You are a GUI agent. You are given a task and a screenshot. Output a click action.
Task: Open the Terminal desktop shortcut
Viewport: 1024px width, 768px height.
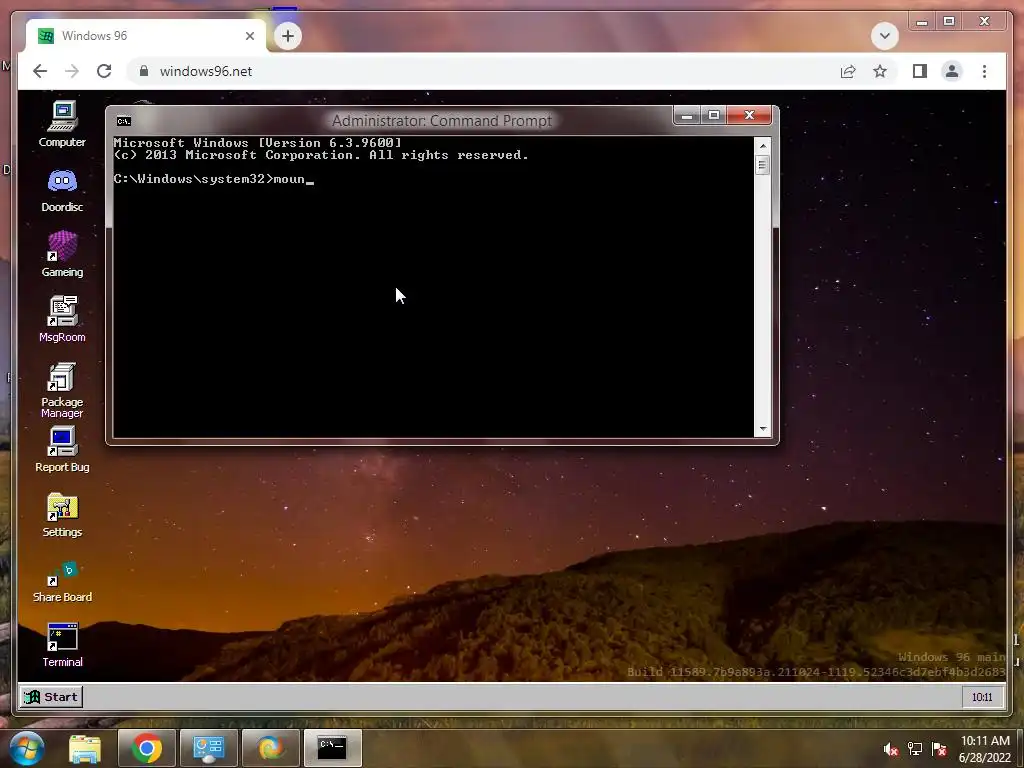pyautogui.click(x=62, y=645)
